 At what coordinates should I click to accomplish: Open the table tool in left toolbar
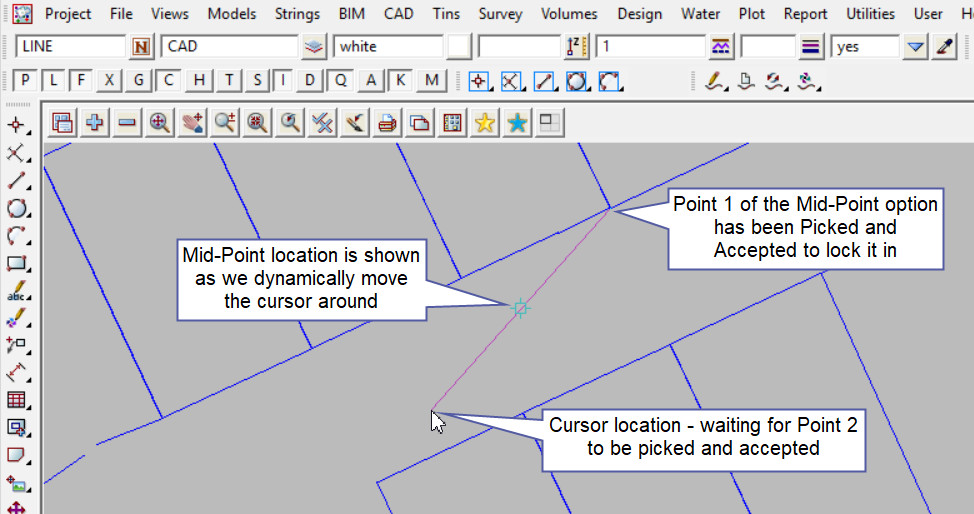click(x=16, y=400)
